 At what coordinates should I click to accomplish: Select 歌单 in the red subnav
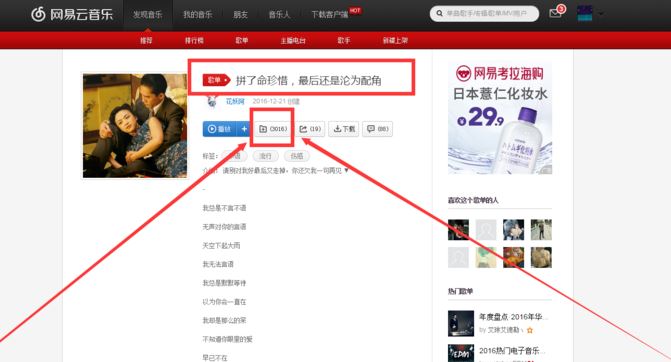[242, 40]
